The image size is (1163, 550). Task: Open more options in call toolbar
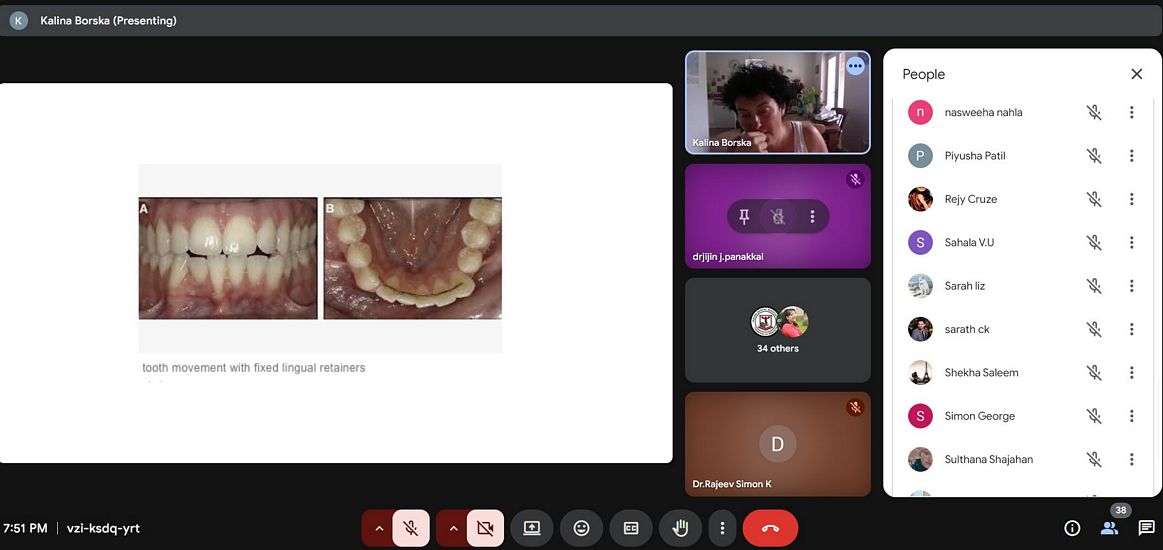point(722,529)
